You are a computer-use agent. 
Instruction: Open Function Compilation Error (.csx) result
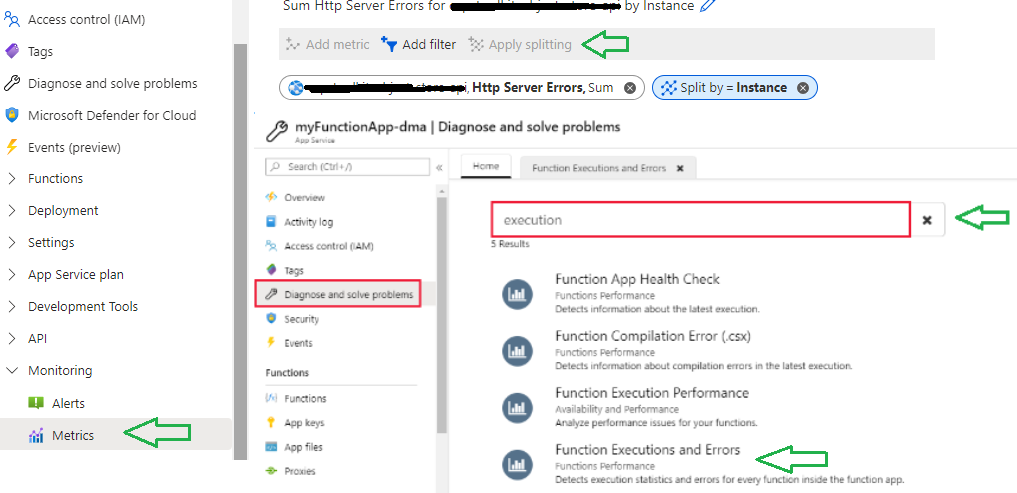click(653, 336)
